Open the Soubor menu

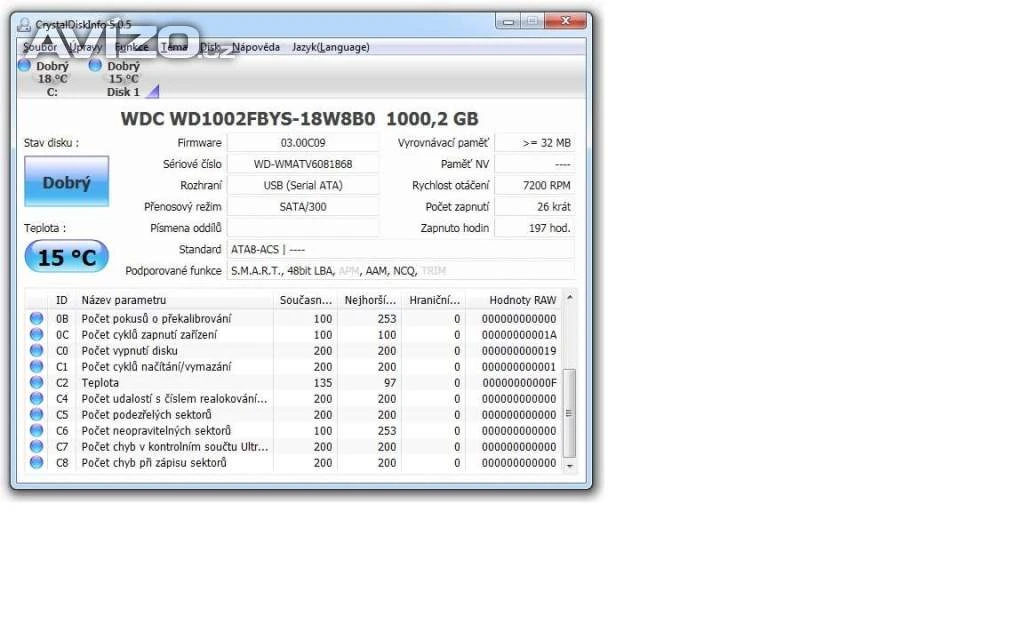(40, 47)
